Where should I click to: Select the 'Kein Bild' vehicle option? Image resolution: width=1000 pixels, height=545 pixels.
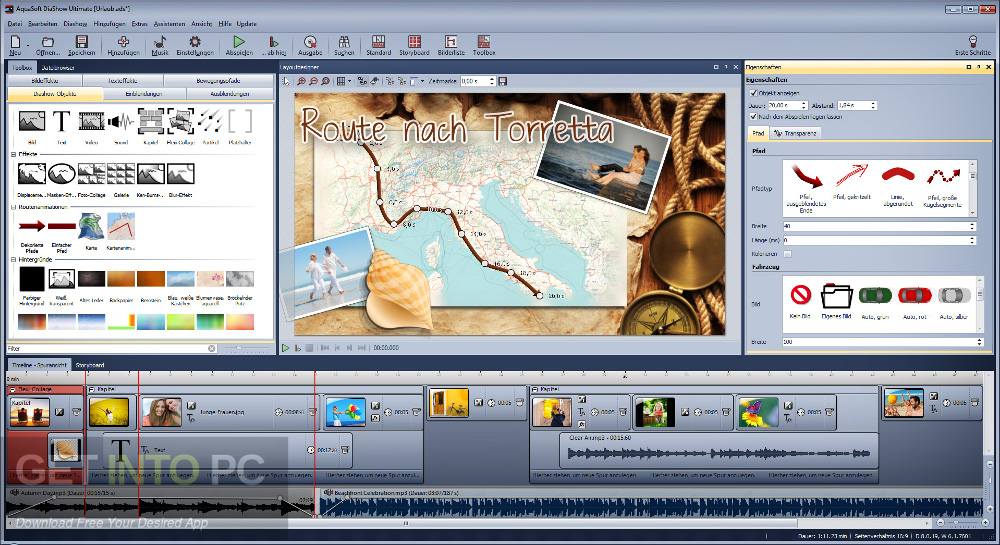[x=800, y=294]
